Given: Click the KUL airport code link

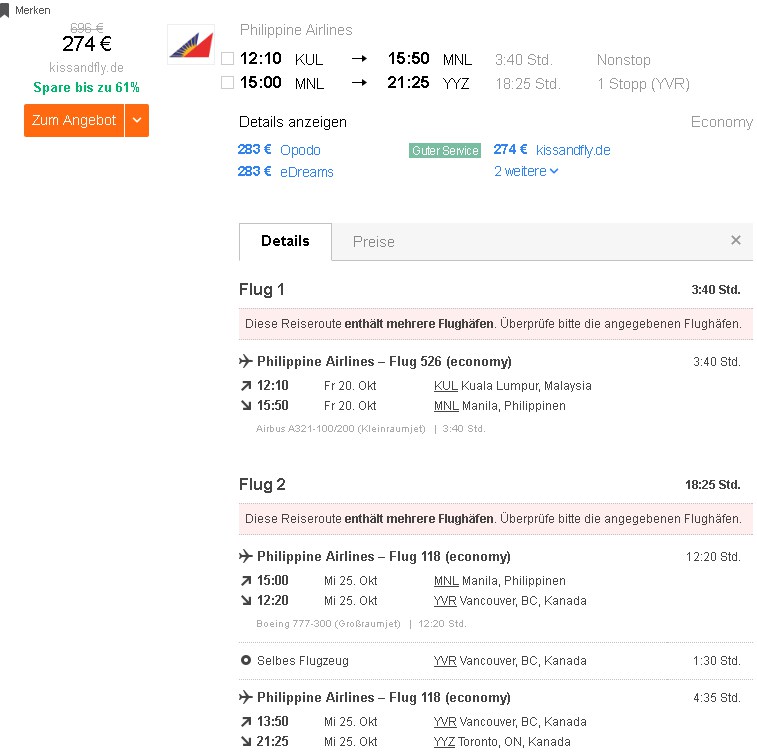Looking at the screenshot, I should (446, 386).
